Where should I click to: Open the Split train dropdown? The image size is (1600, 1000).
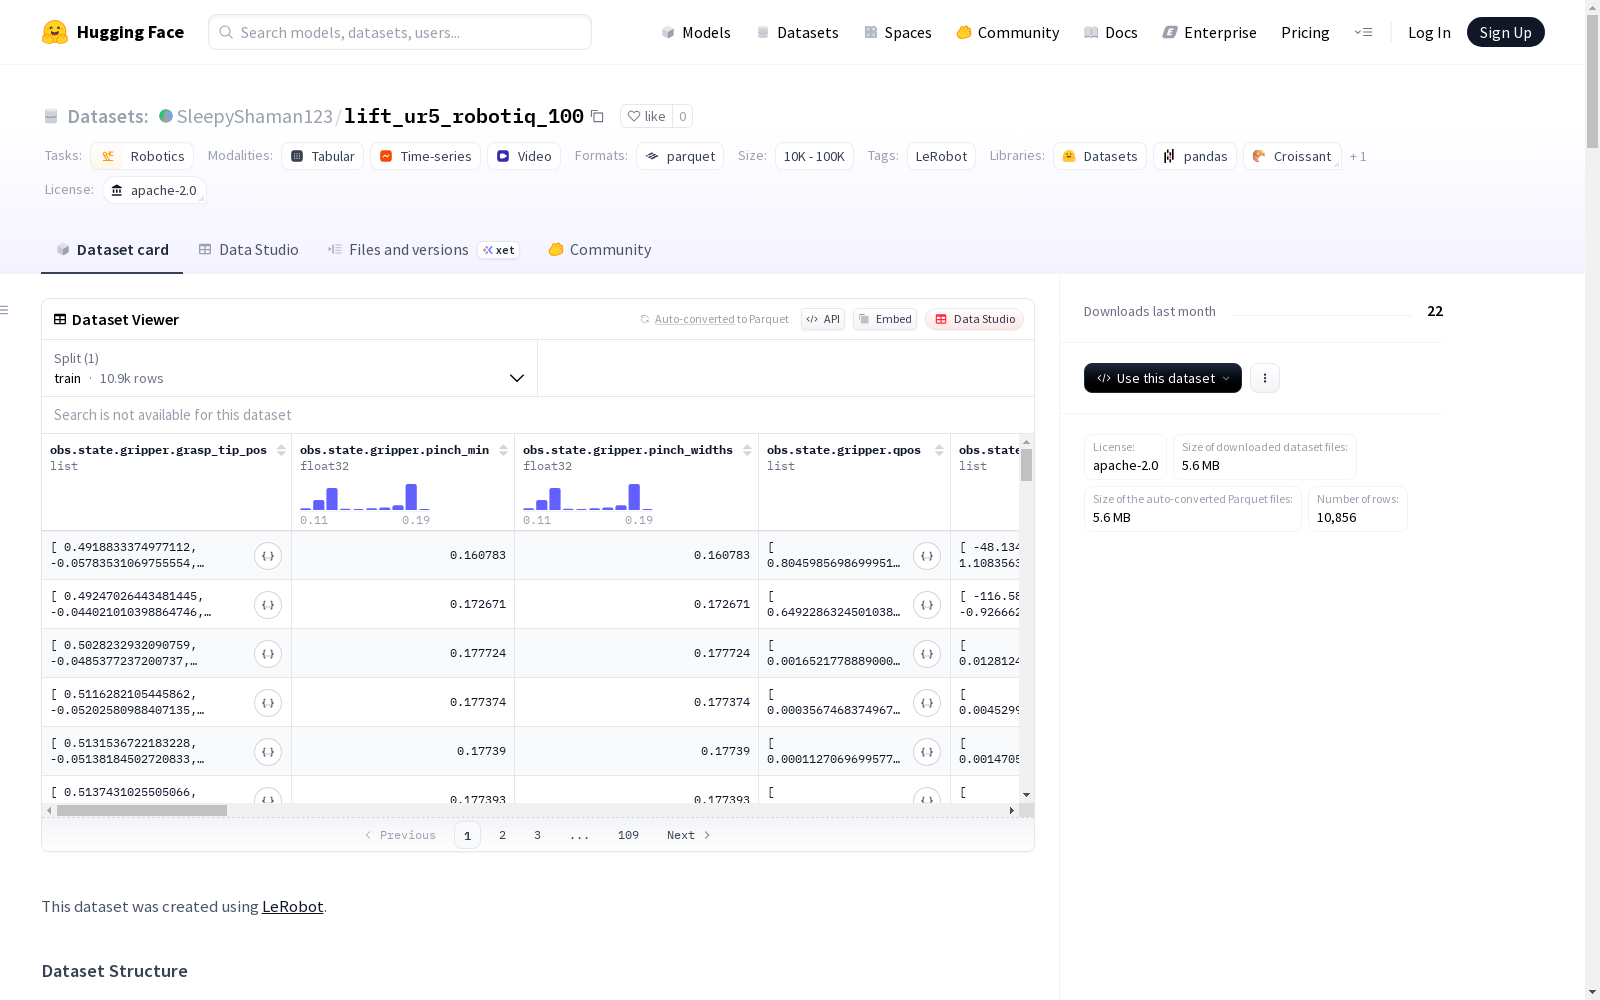click(289, 368)
